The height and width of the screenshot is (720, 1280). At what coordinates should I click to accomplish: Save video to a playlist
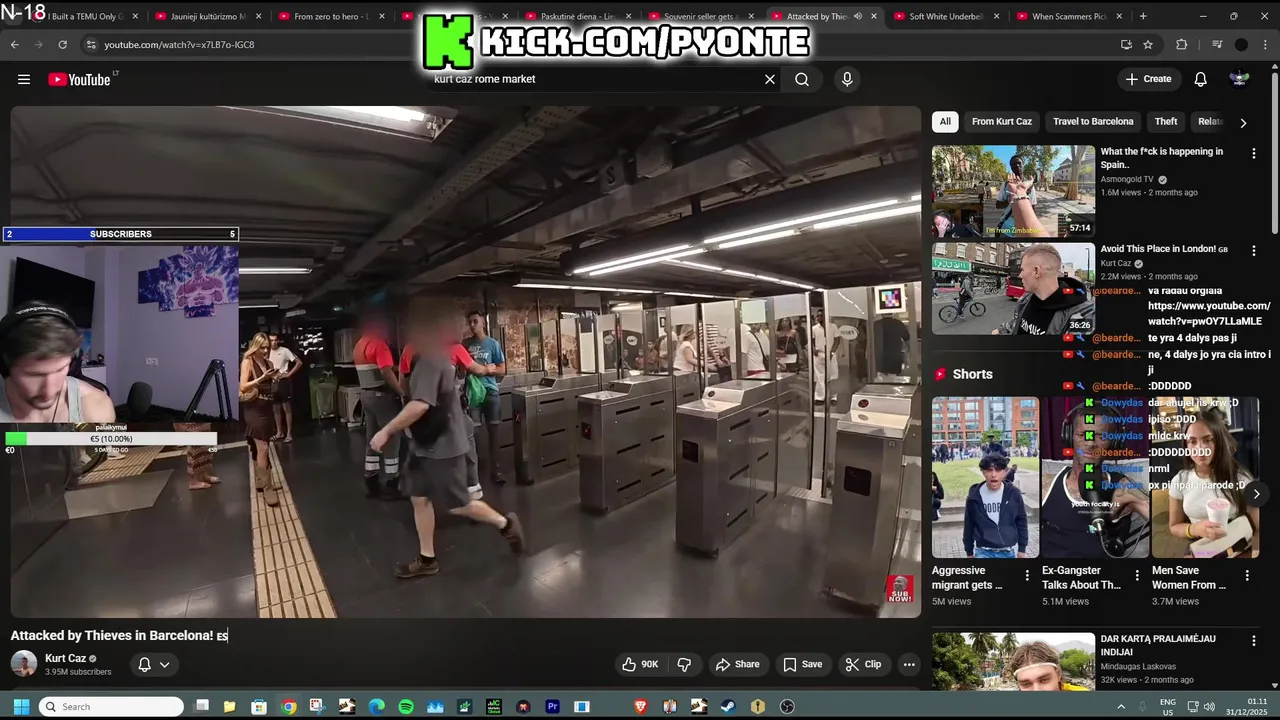pyautogui.click(x=802, y=664)
